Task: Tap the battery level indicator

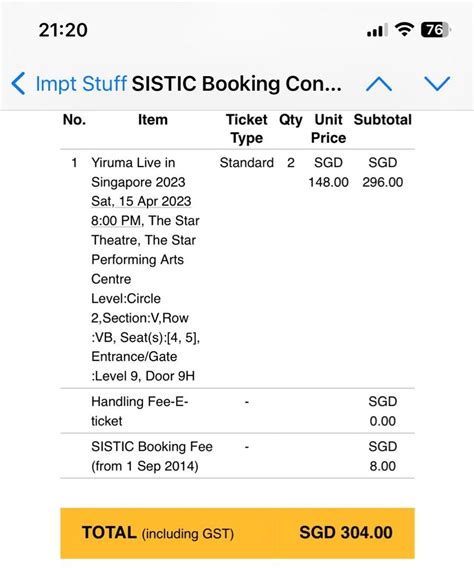Action: (435, 29)
